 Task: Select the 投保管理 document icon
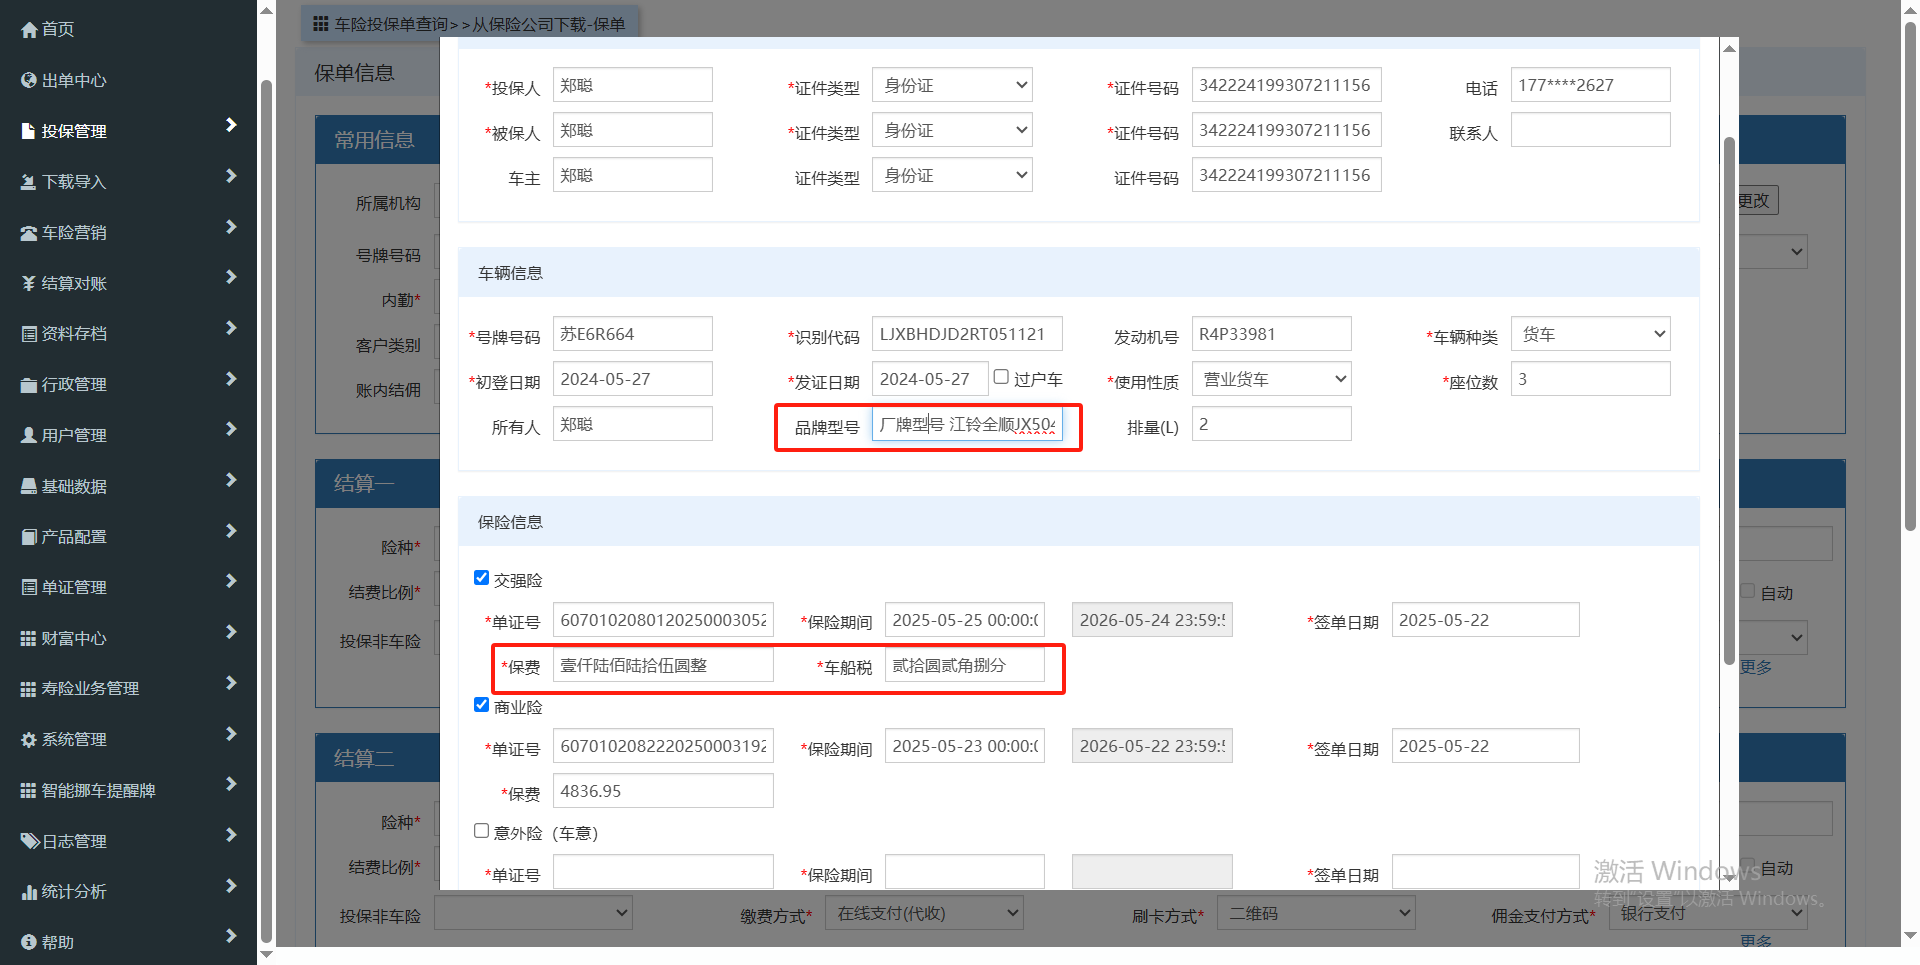pyautogui.click(x=29, y=131)
